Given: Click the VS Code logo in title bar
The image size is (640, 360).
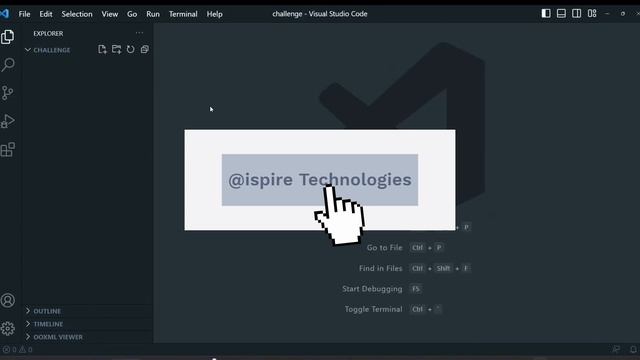Looking at the screenshot, I should coord(4,13).
